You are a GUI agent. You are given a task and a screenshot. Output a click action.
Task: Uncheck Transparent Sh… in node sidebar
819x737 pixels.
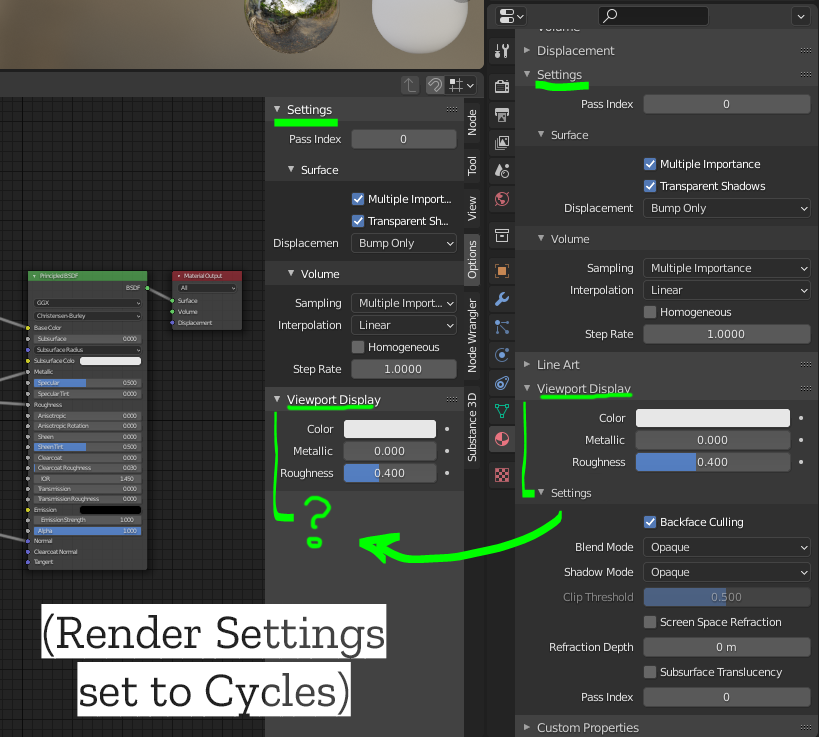click(x=358, y=221)
